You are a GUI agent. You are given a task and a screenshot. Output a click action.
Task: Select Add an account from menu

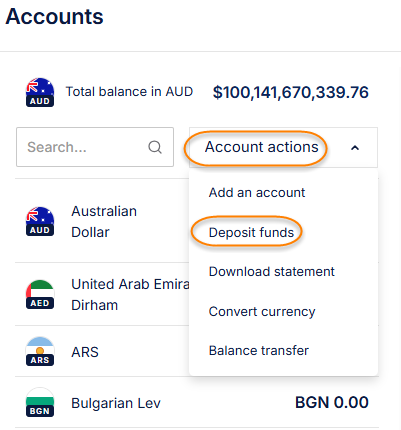(257, 193)
